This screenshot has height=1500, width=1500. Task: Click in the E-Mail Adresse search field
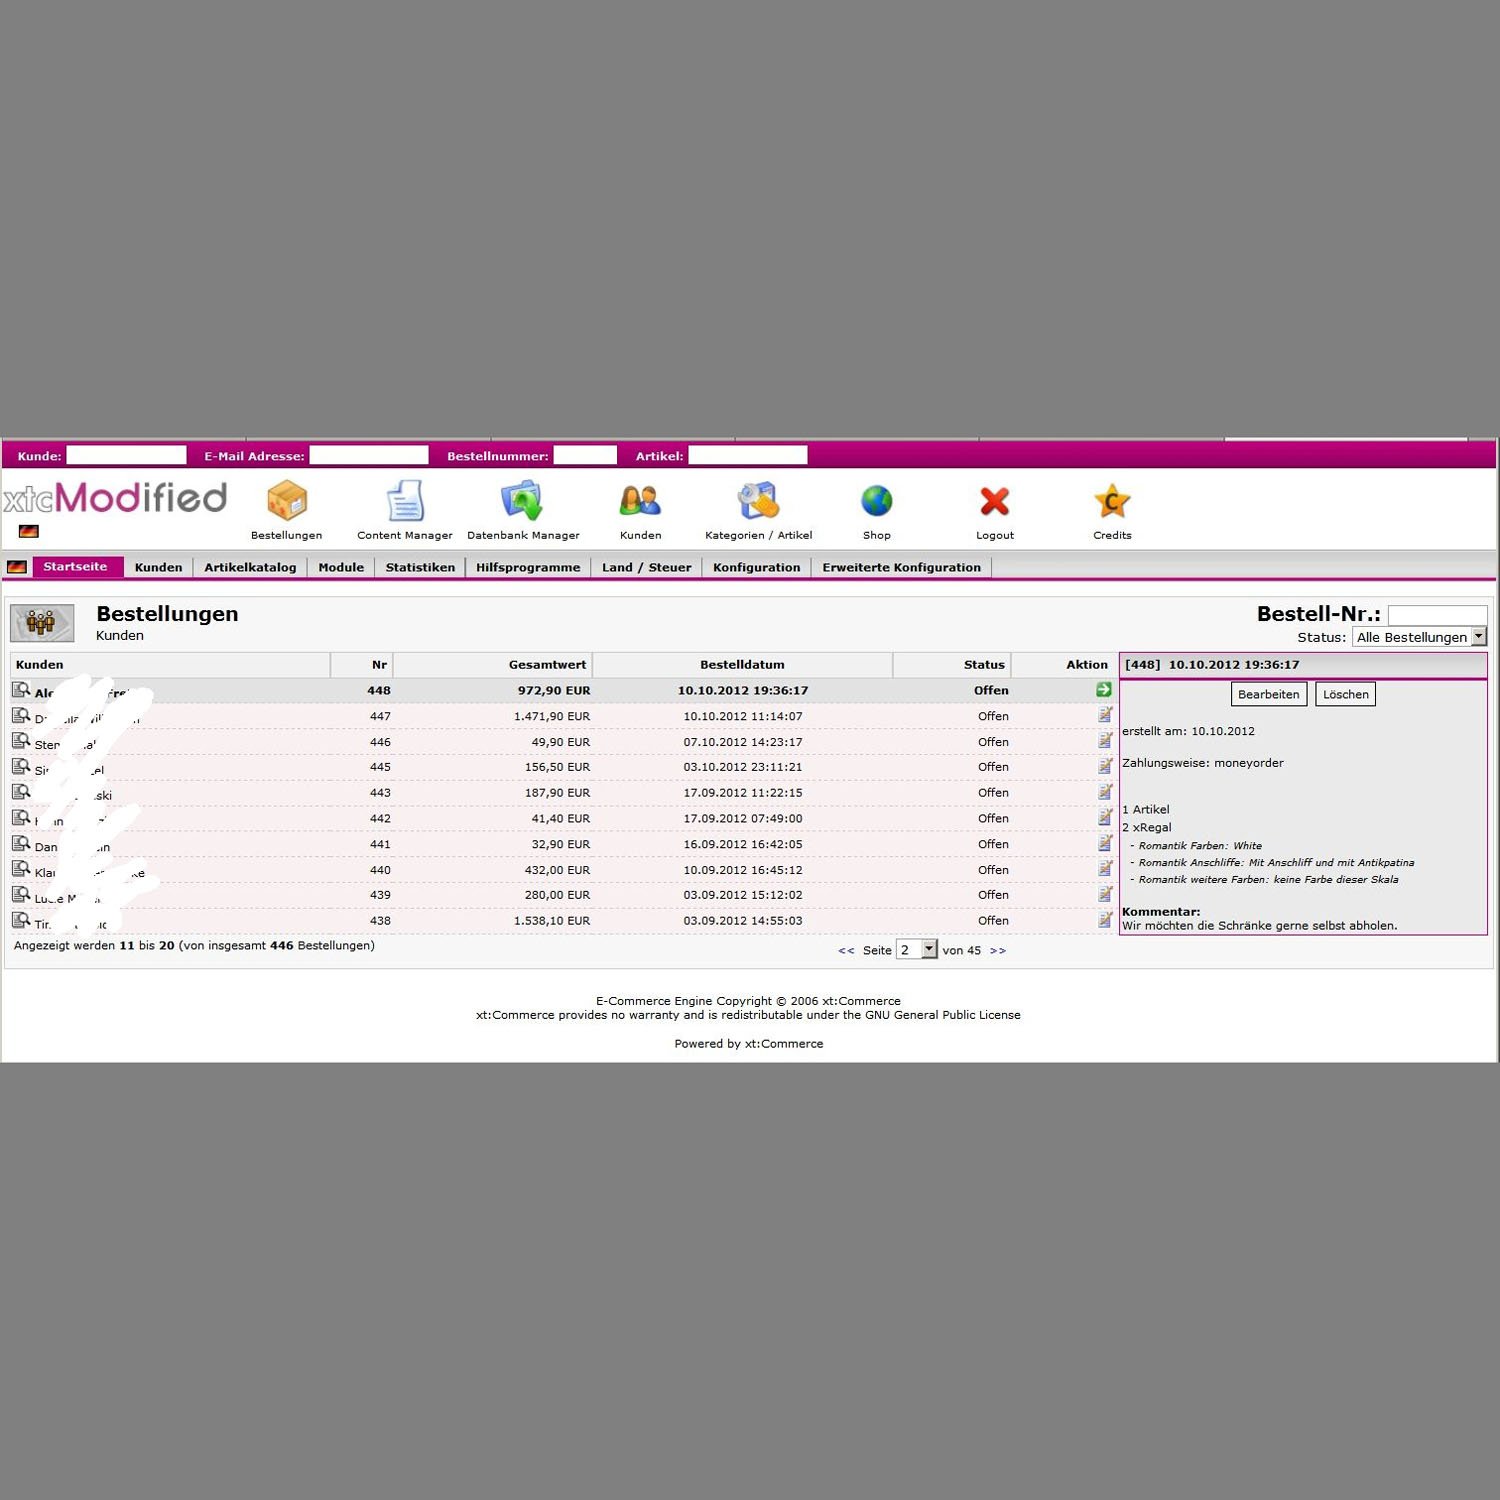pyautogui.click(x=369, y=455)
